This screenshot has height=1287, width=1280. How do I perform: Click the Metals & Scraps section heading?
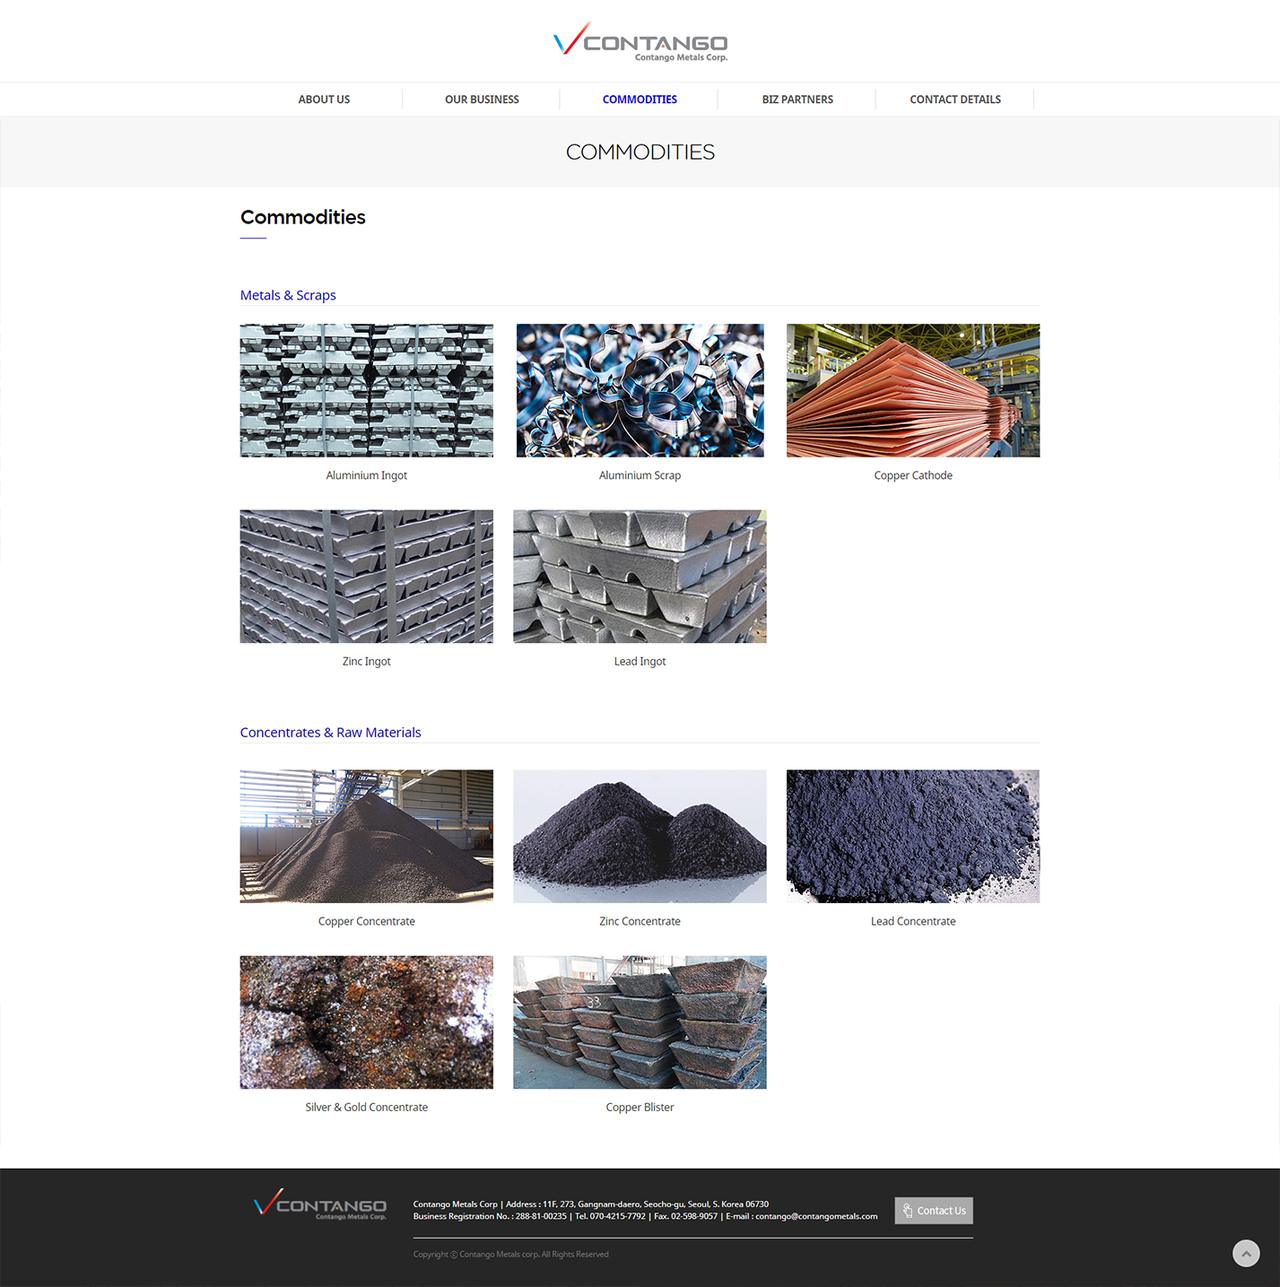pyautogui.click(x=288, y=295)
